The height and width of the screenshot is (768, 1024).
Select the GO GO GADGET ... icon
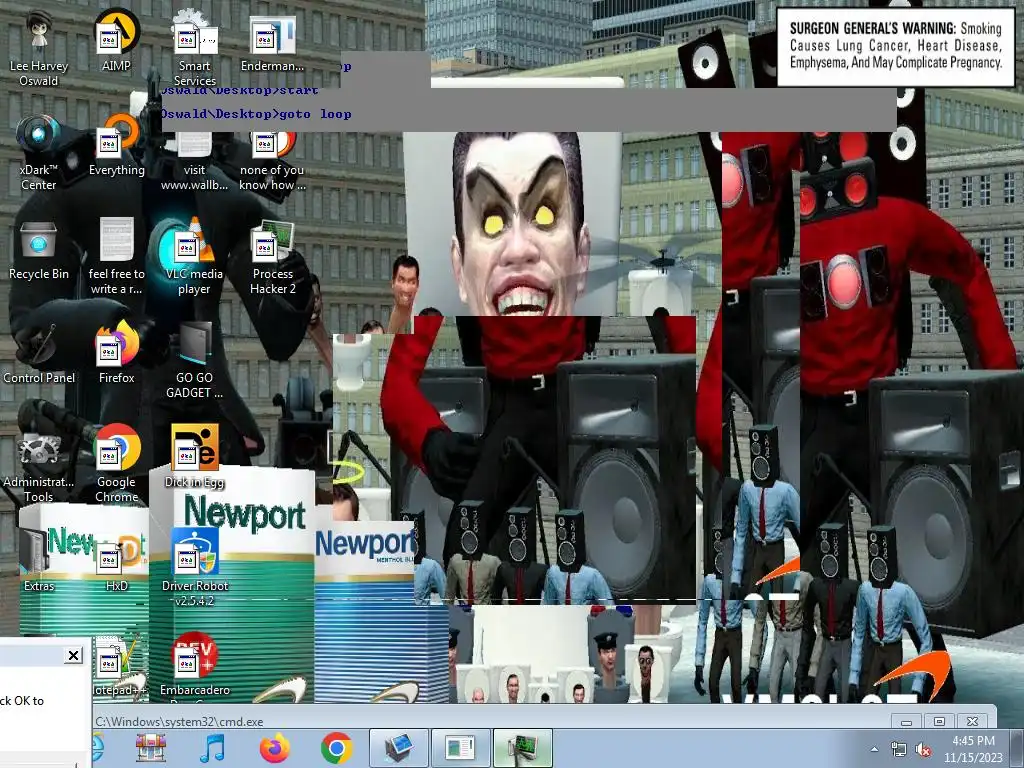coord(195,360)
